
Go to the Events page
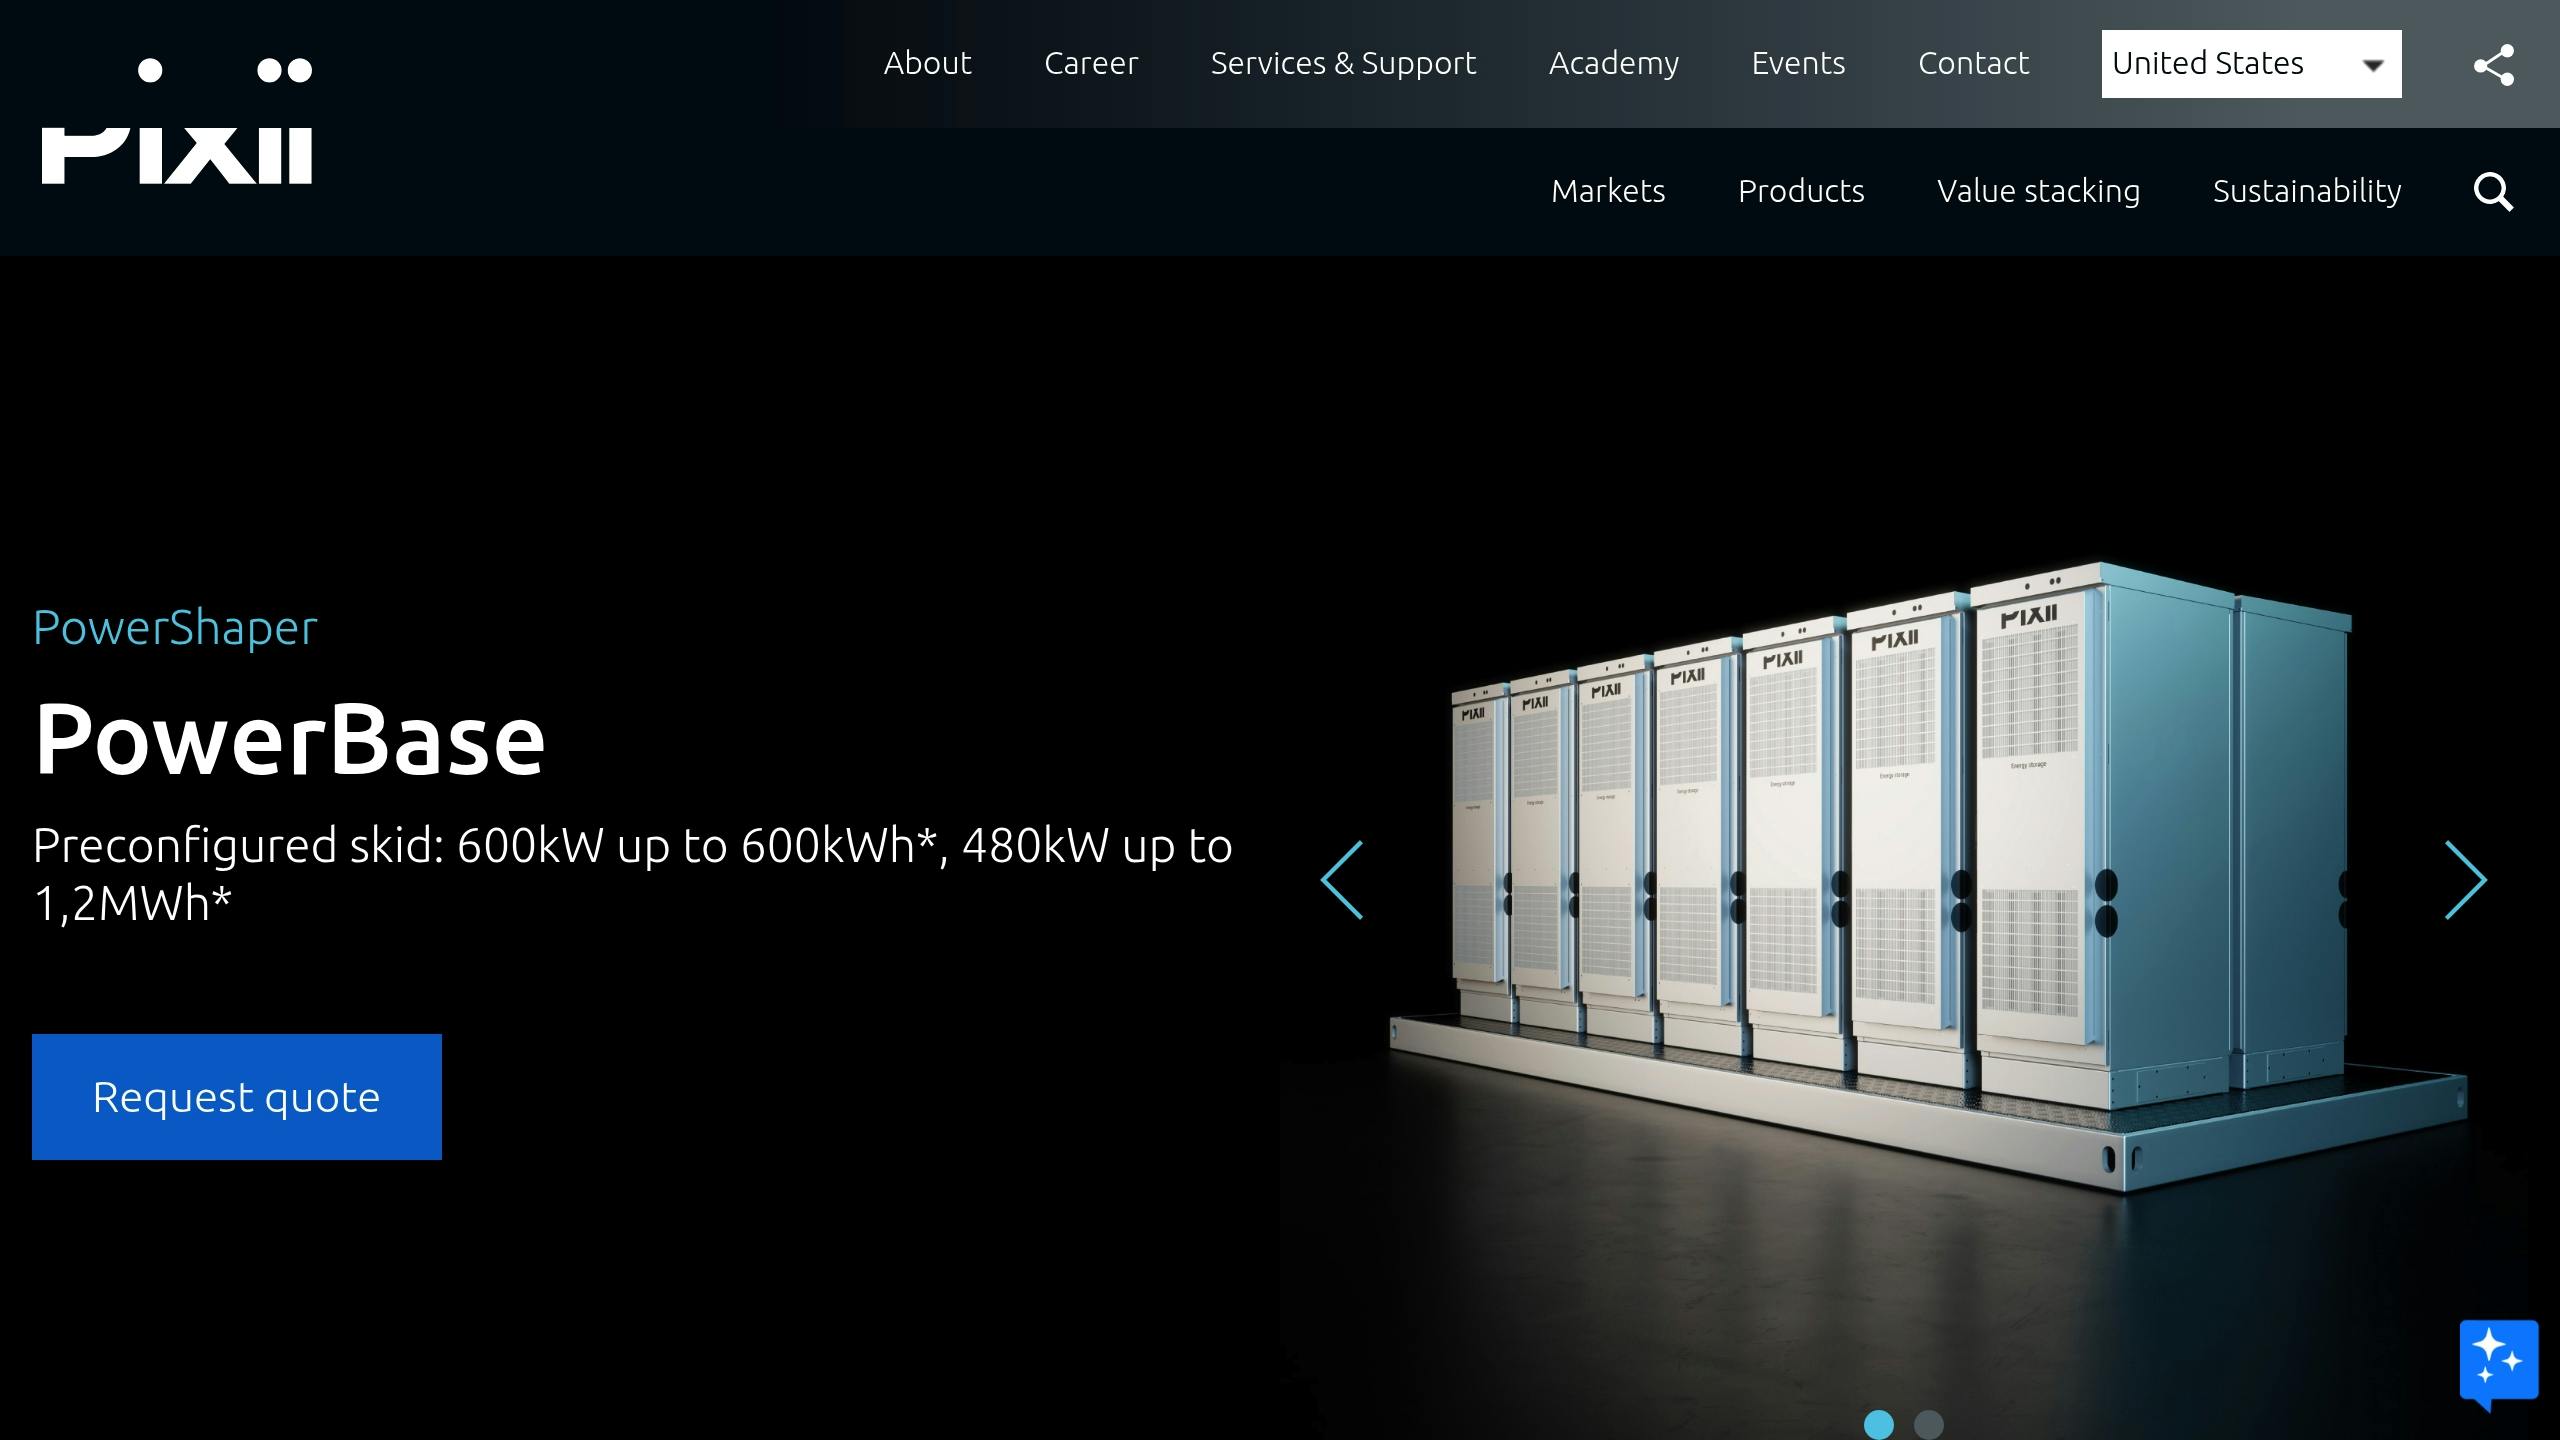[x=1797, y=63]
